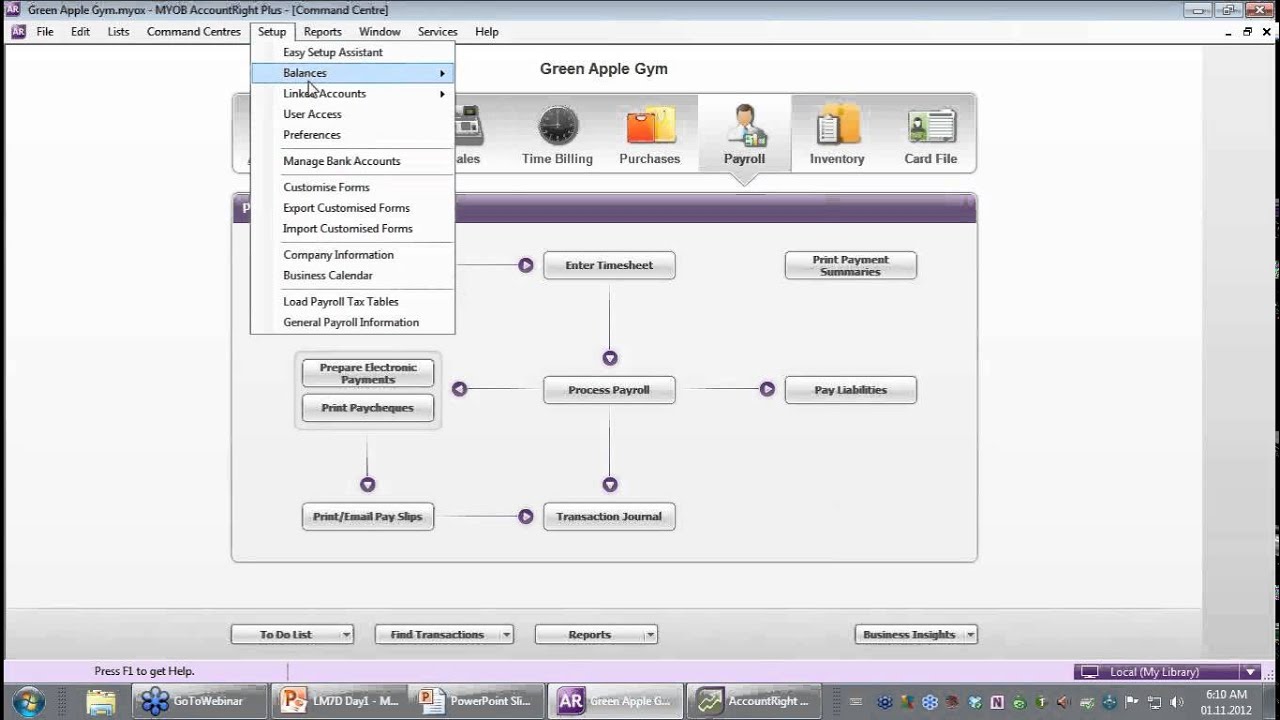This screenshot has width=1280, height=720.
Task: Expand the Business Insights dropdown arrow
Action: tap(970, 635)
